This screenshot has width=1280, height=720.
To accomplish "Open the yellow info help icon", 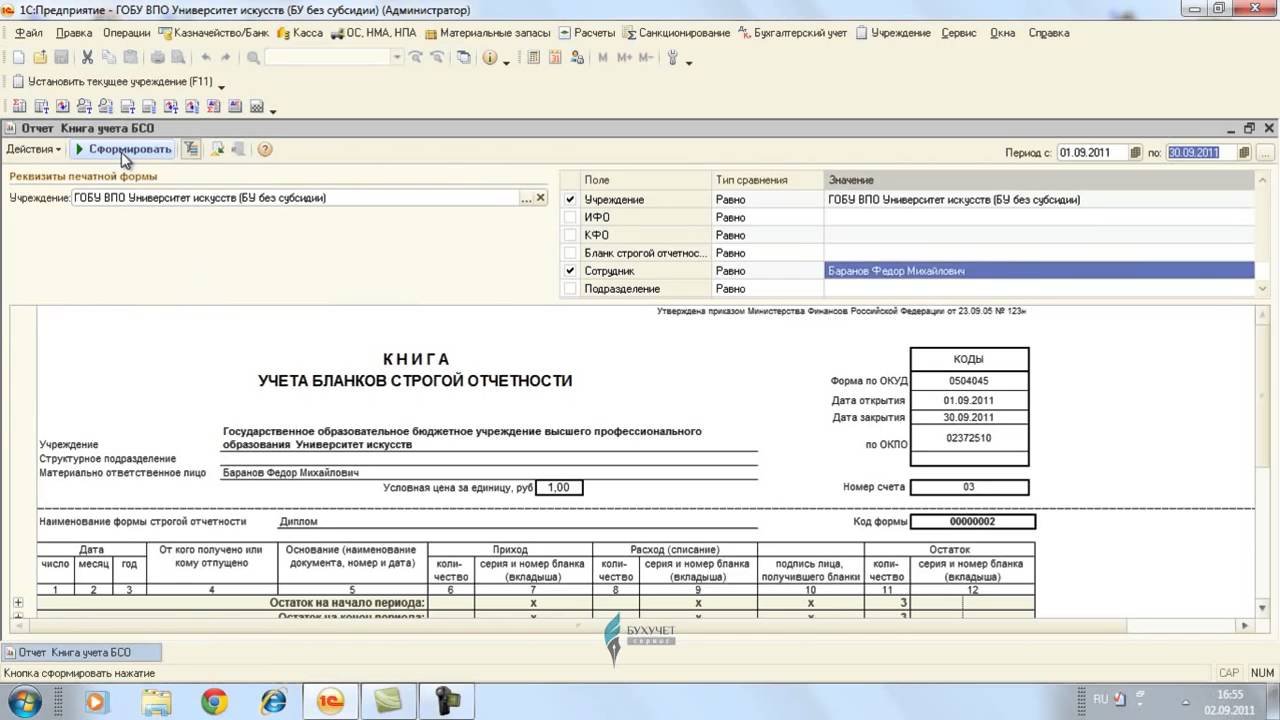I will pos(490,58).
